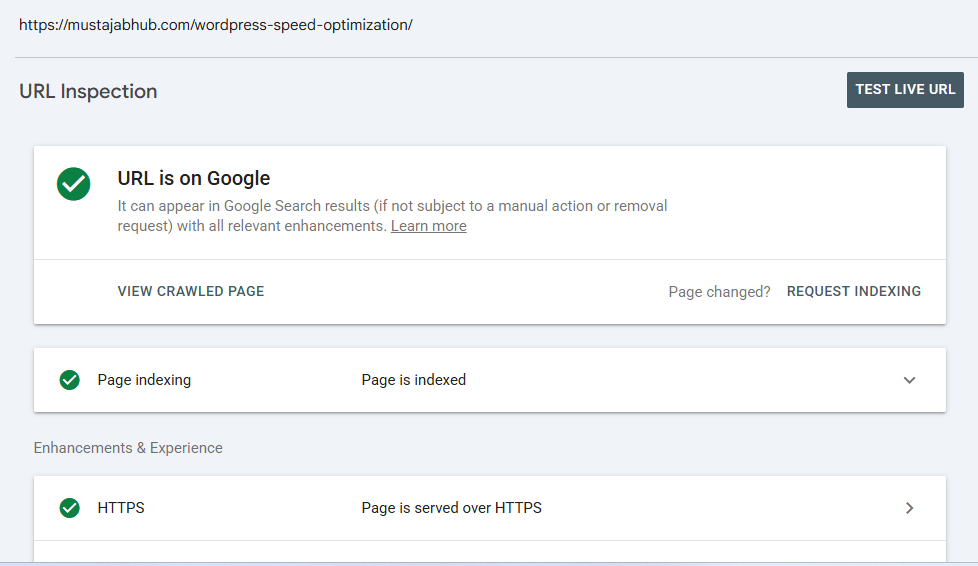Click the inspected URL text at top
This screenshot has height=566, width=978.
(216, 25)
